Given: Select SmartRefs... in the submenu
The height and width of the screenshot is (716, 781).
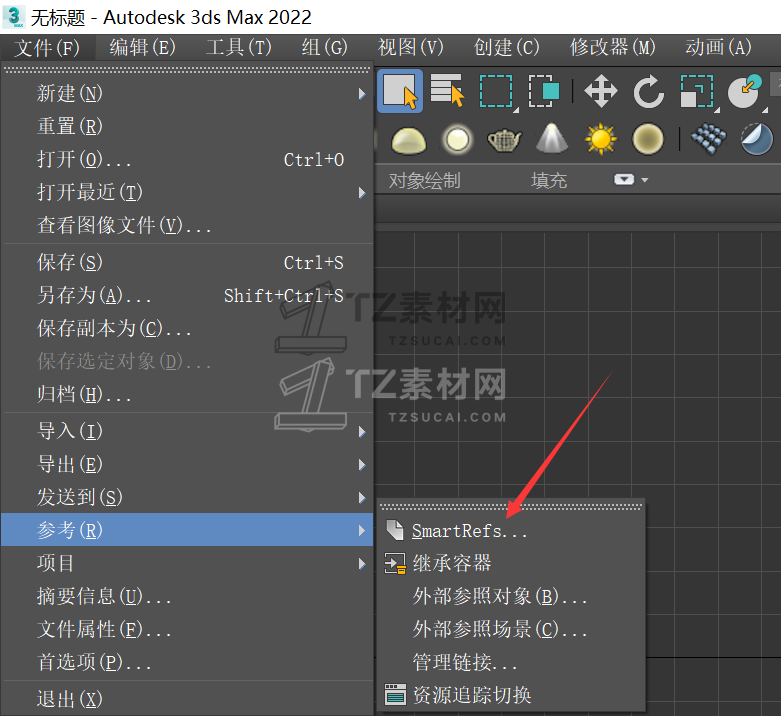Looking at the screenshot, I should [511, 531].
